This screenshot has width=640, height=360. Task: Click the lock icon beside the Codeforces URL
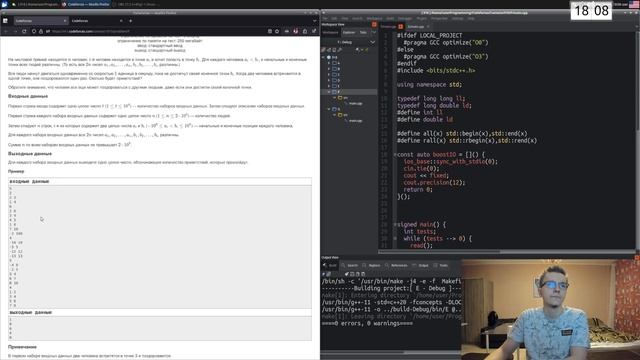coord(41,31)
